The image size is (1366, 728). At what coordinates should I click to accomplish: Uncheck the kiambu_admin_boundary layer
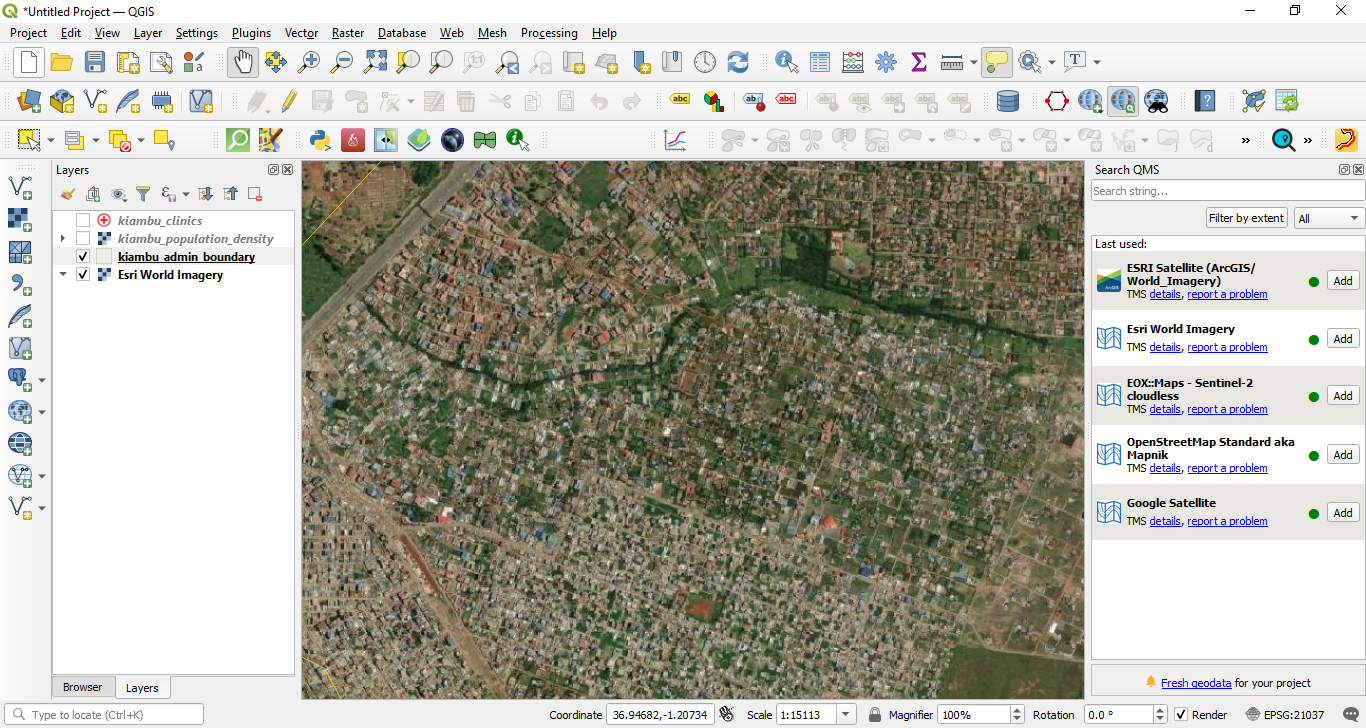[83, 256]
